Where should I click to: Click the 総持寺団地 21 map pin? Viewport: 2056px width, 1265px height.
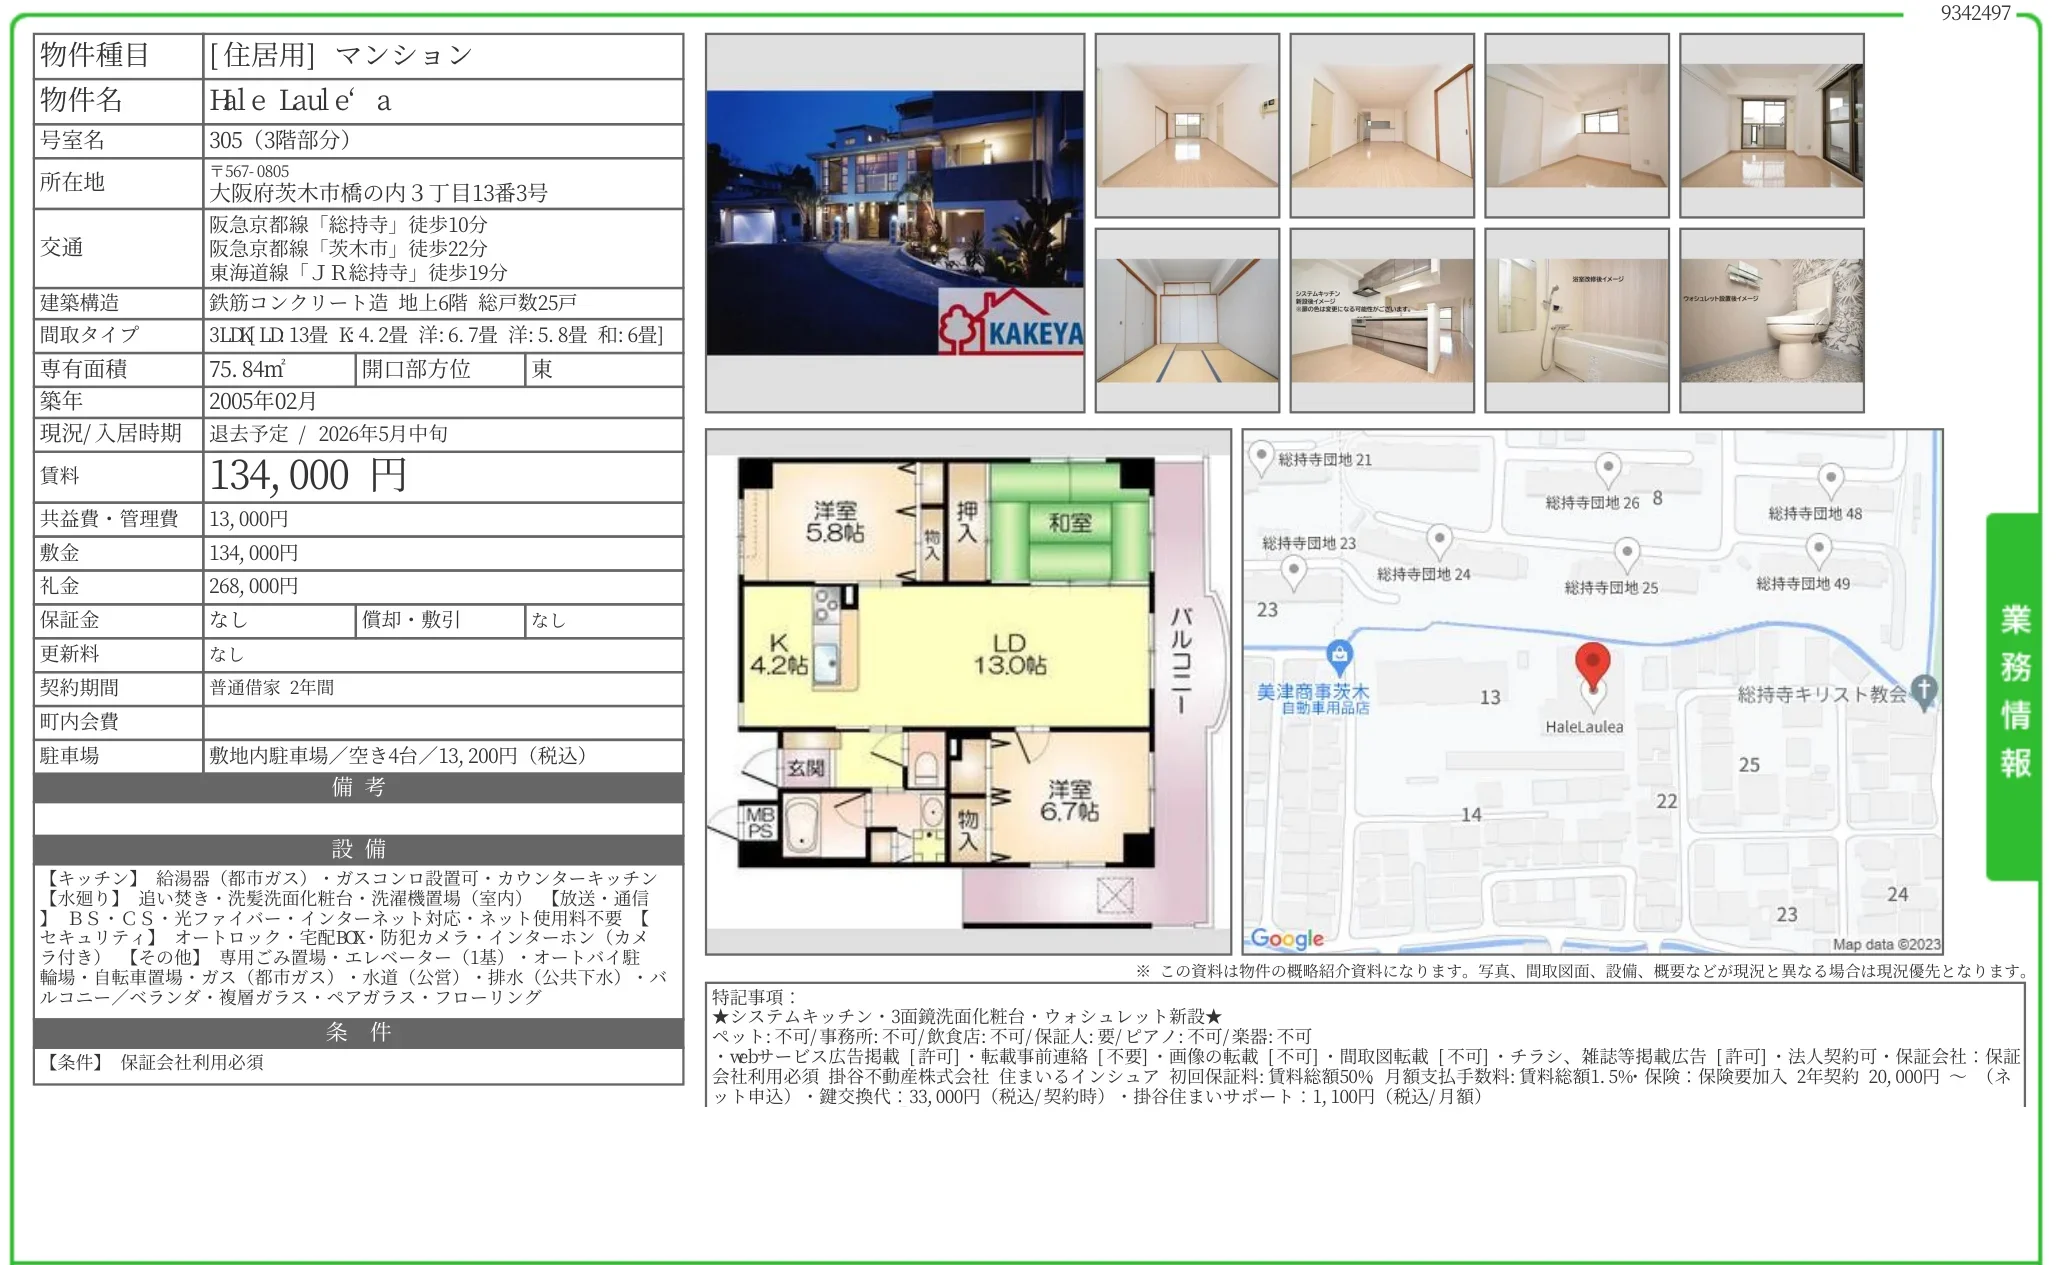tap(1261, 457)
